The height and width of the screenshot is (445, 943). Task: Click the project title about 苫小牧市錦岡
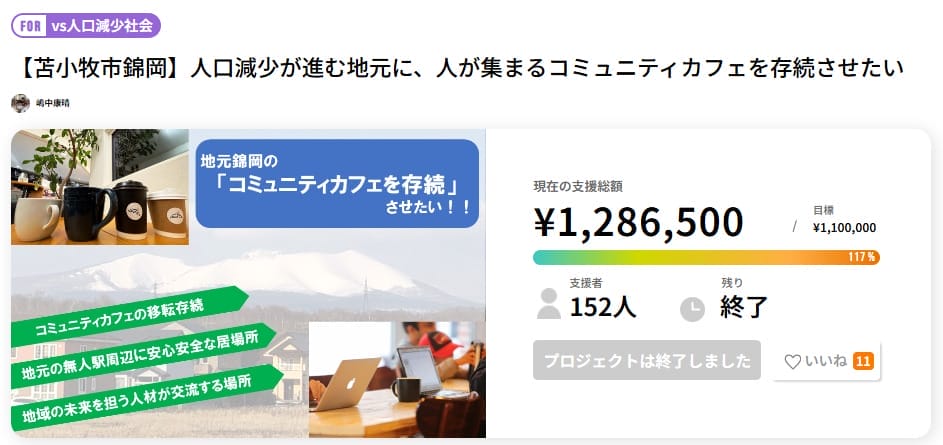coord(461,69)
